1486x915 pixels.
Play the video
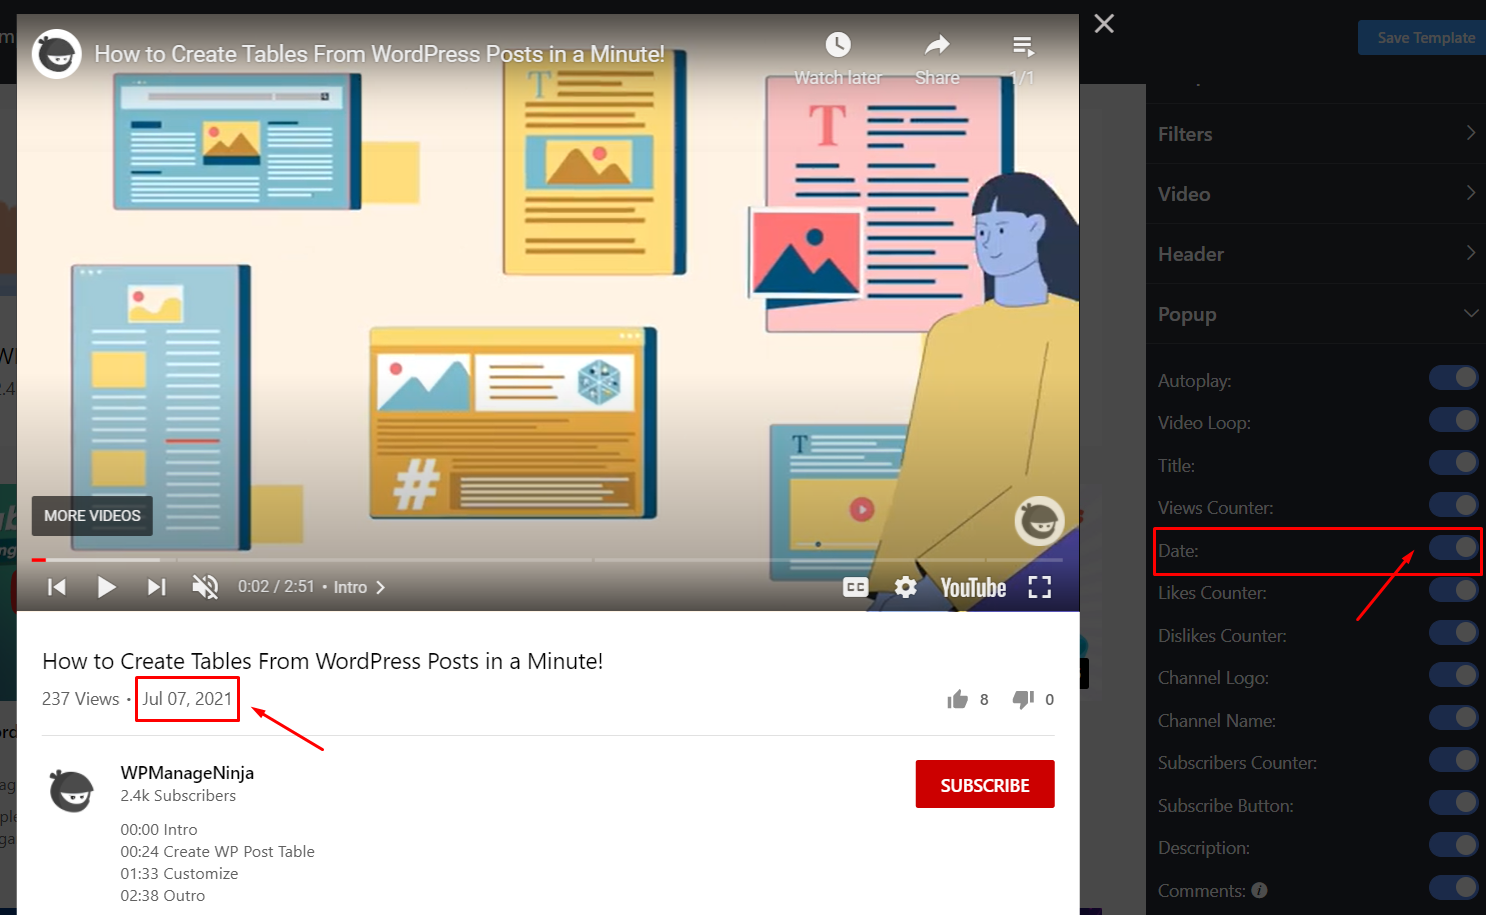(106, 587)
